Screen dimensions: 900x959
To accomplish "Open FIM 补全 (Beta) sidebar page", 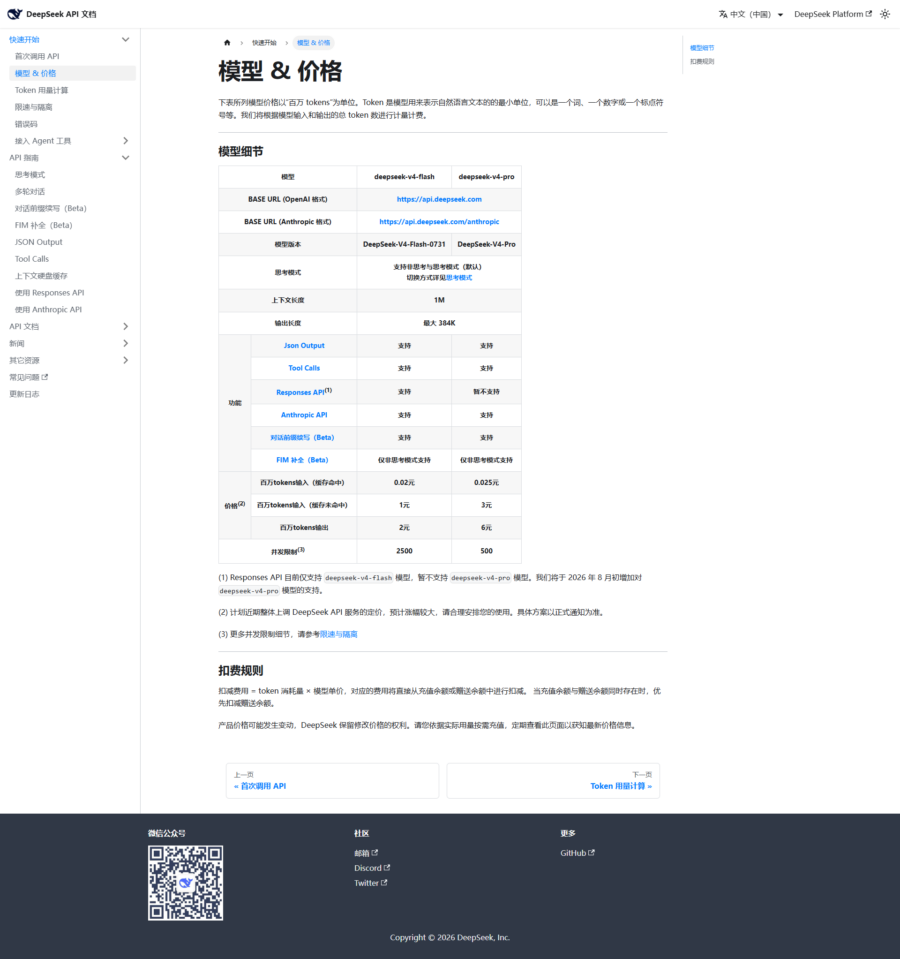I will (x=43, y=225).
